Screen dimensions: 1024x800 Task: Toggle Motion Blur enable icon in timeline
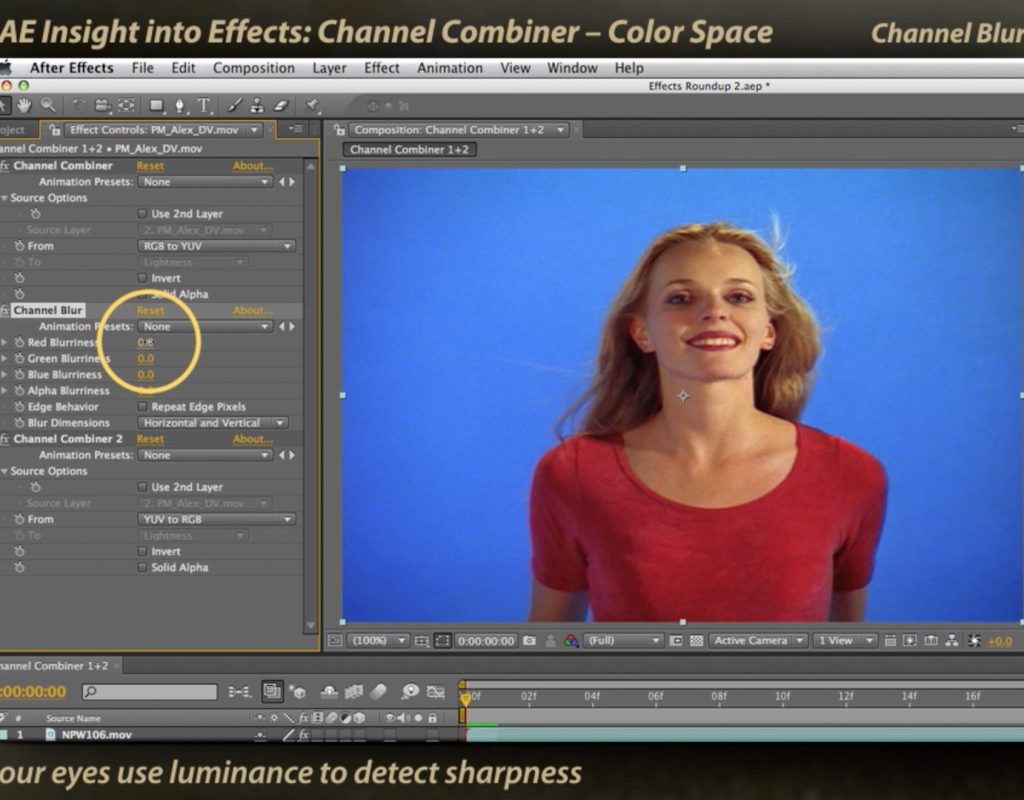(x=378, y=691)
